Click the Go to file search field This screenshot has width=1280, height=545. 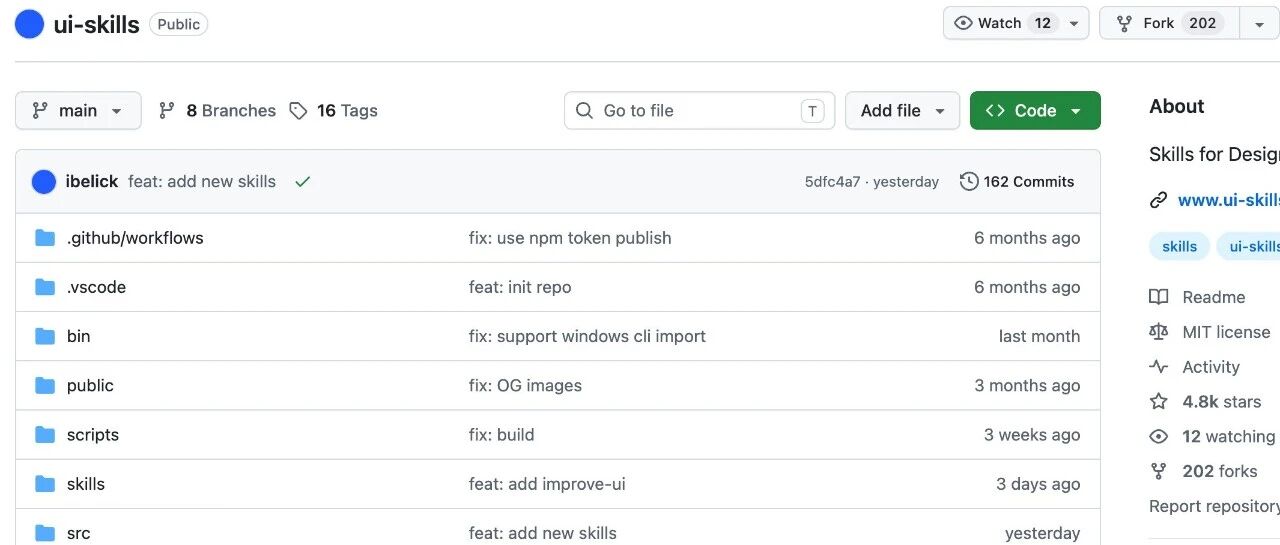click(700, 111)
